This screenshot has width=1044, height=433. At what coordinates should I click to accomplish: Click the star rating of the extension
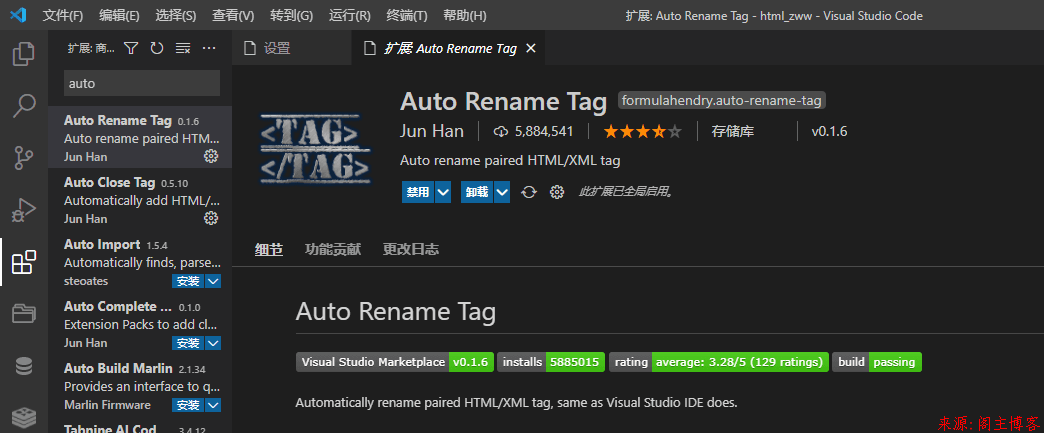pos(643,131)
